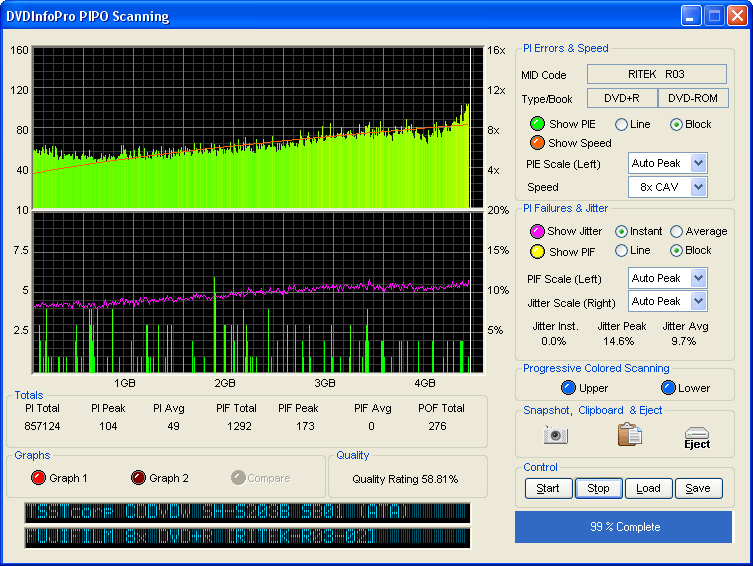753x566 pixels.
Task: Toggle the yellow Show PIF indicator
Action: (537, 252)
